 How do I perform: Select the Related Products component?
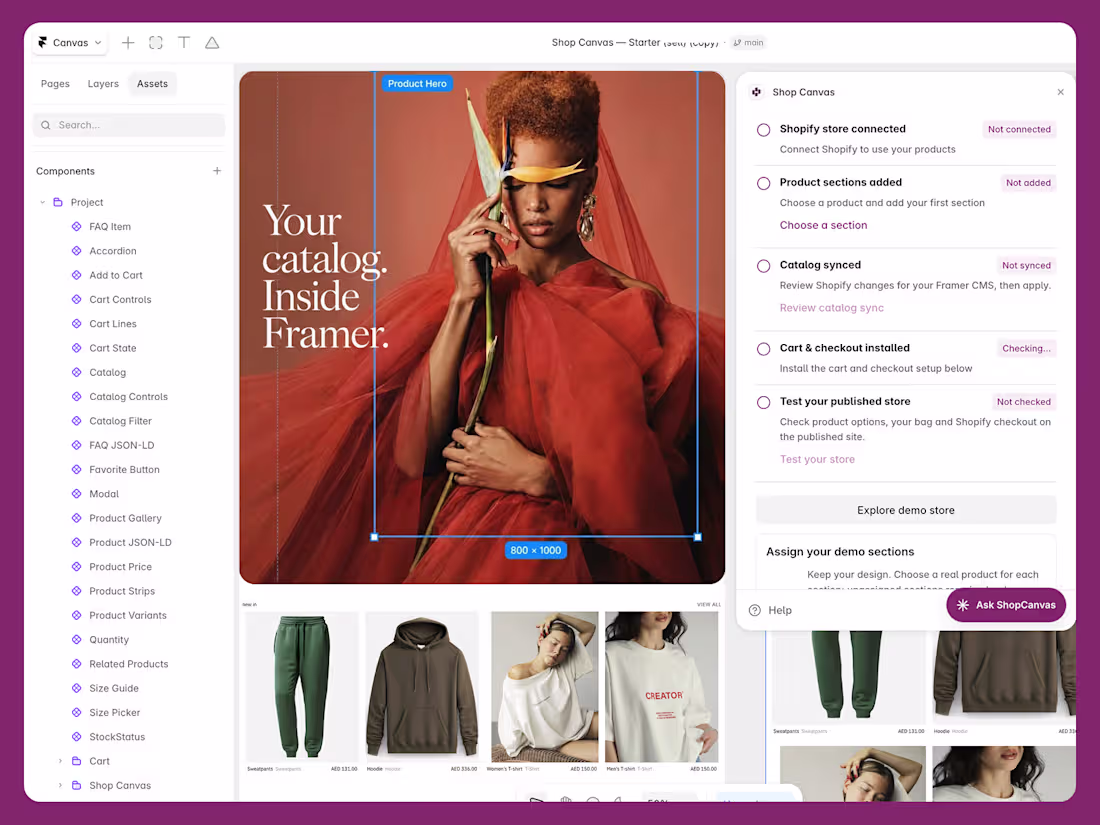coord(128,664)
